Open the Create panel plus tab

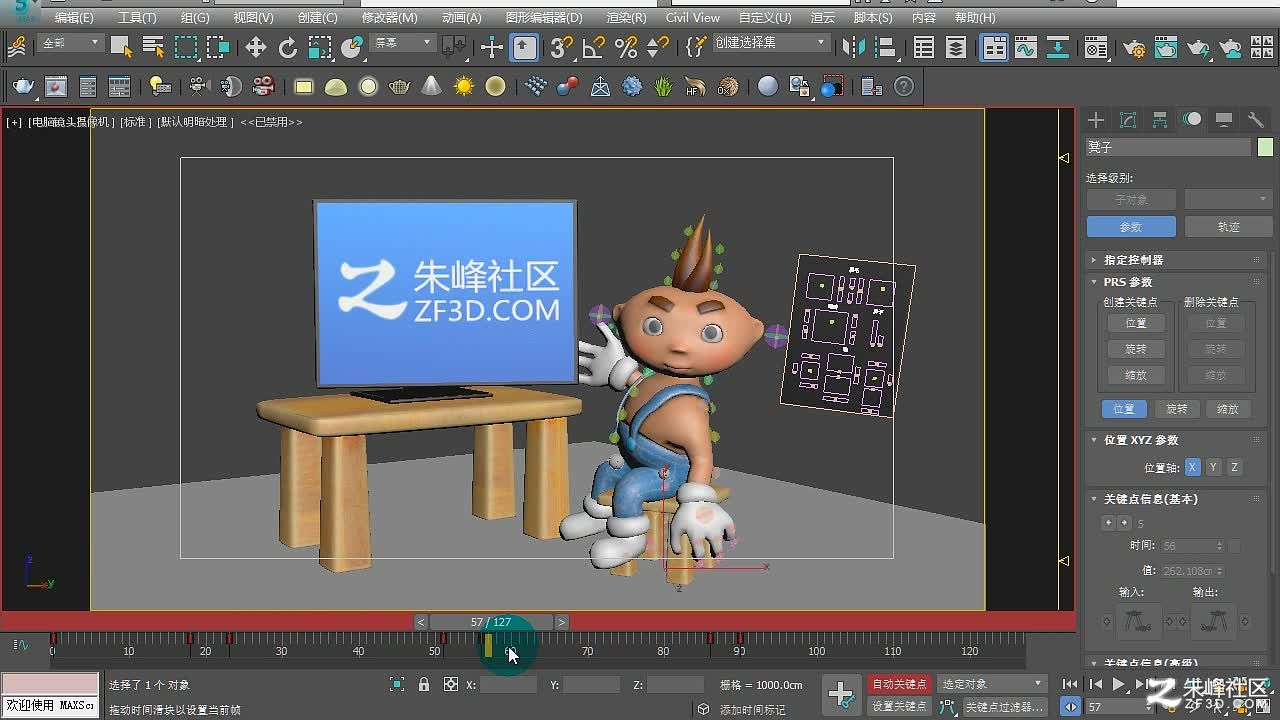click(x=1096, y=120)
